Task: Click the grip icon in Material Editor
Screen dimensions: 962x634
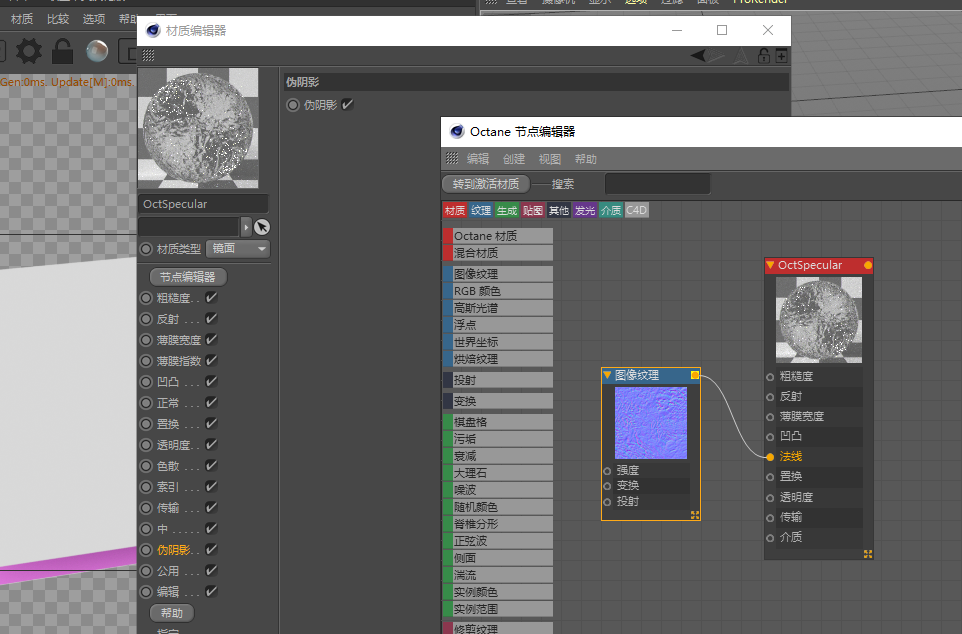Action: [148, 56]
